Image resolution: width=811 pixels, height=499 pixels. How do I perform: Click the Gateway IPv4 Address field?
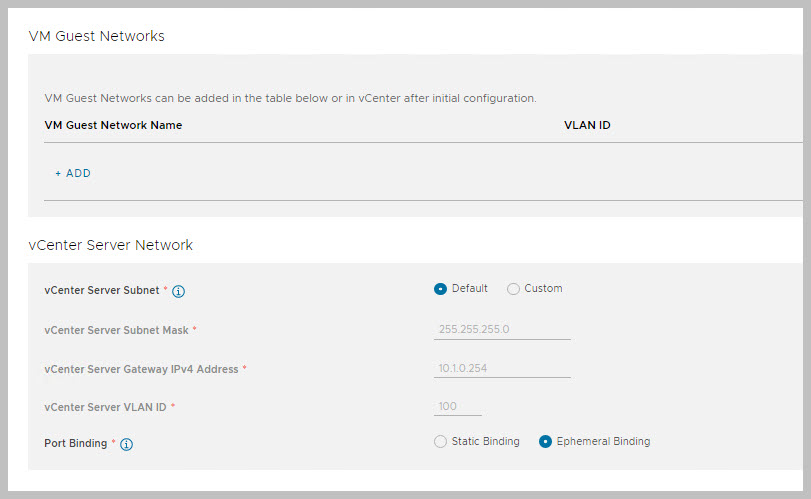click(x=503, y=368)
